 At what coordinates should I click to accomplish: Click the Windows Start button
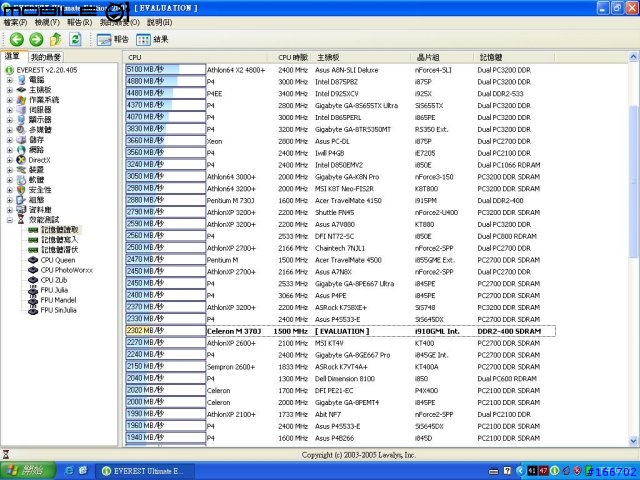(28, 471)
